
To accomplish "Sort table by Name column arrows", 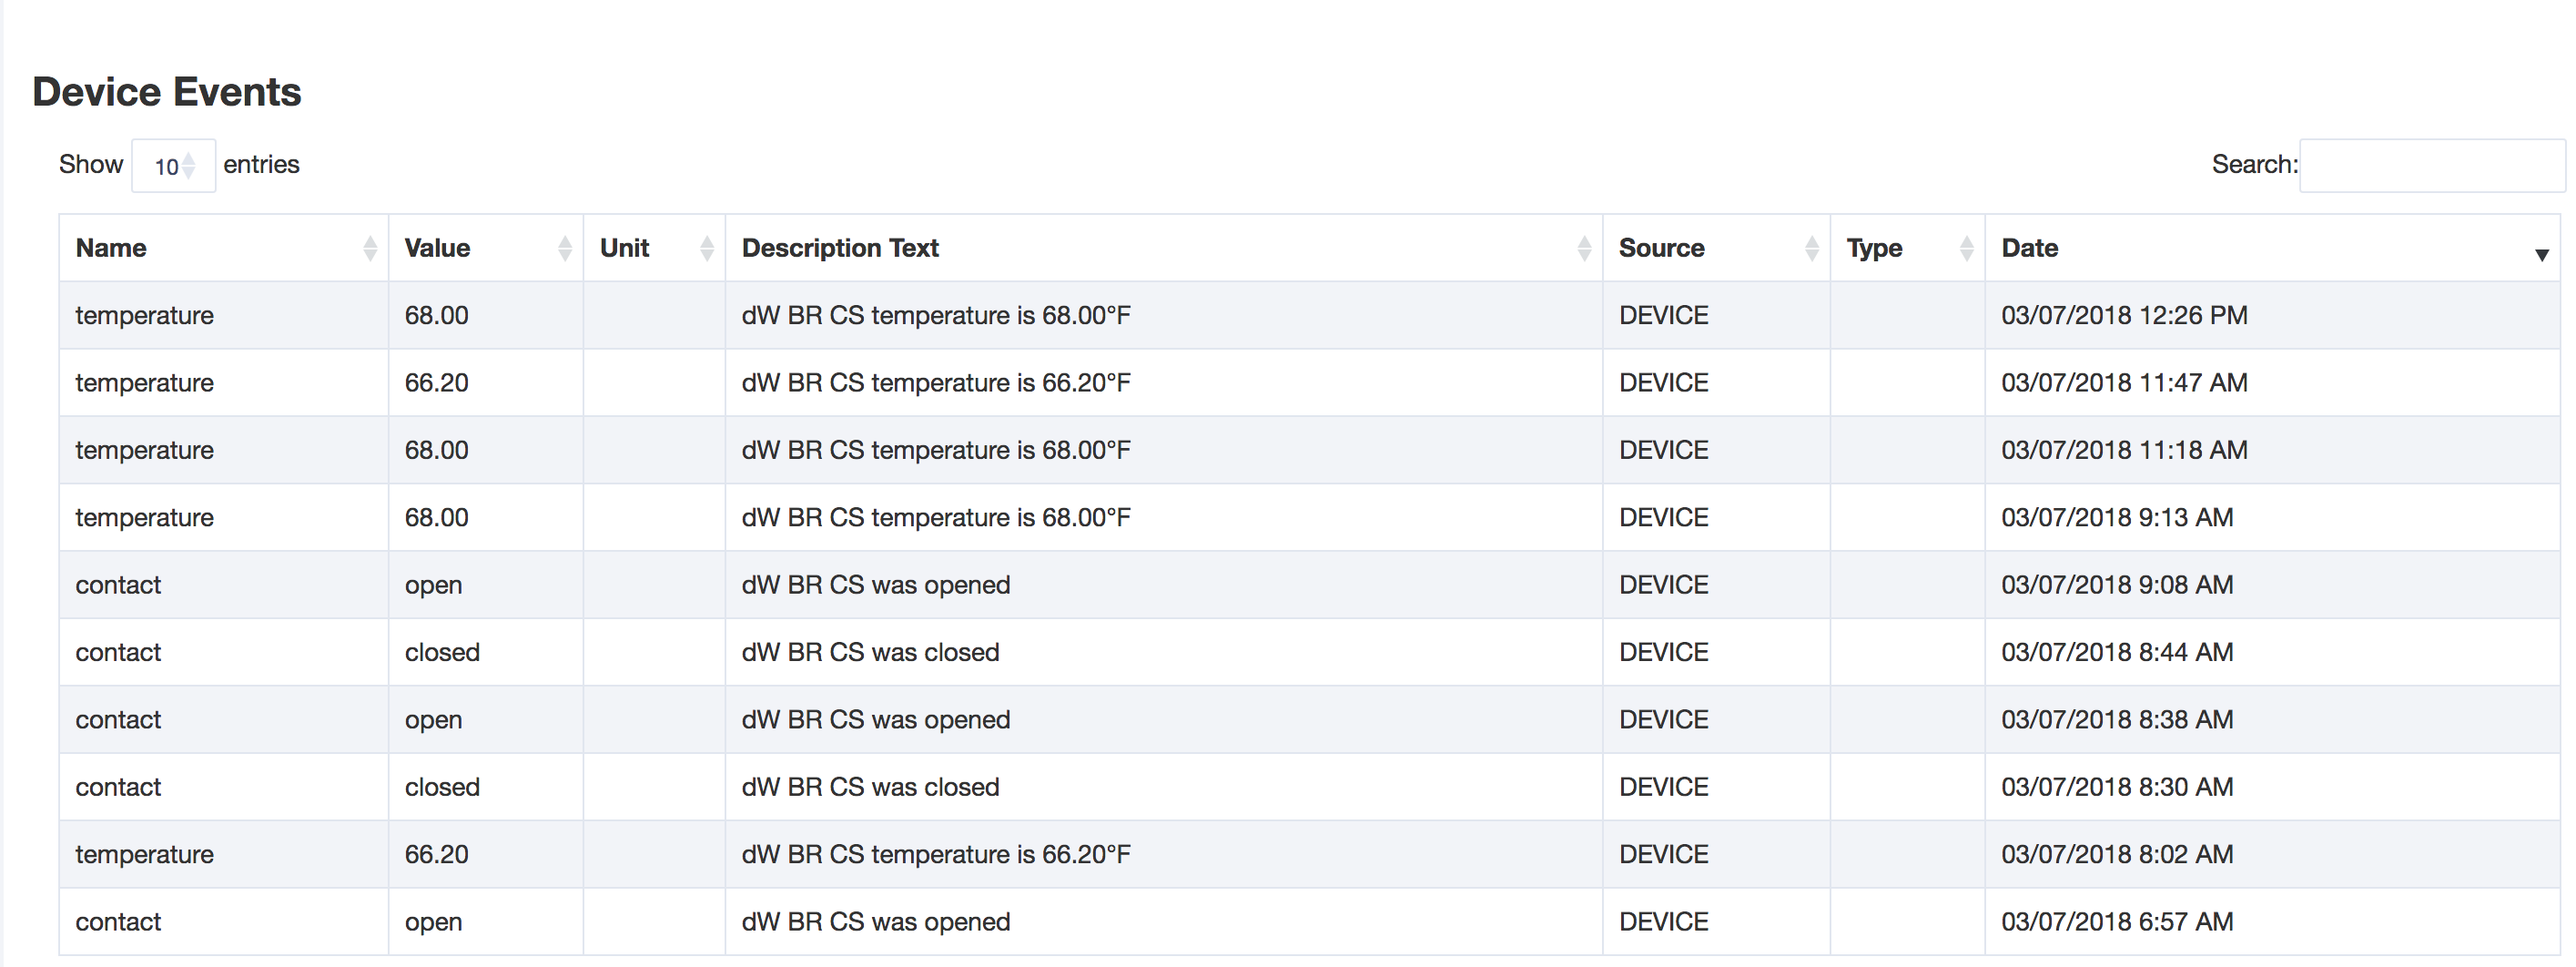I will pyautogui.click(x=370, y=248).
